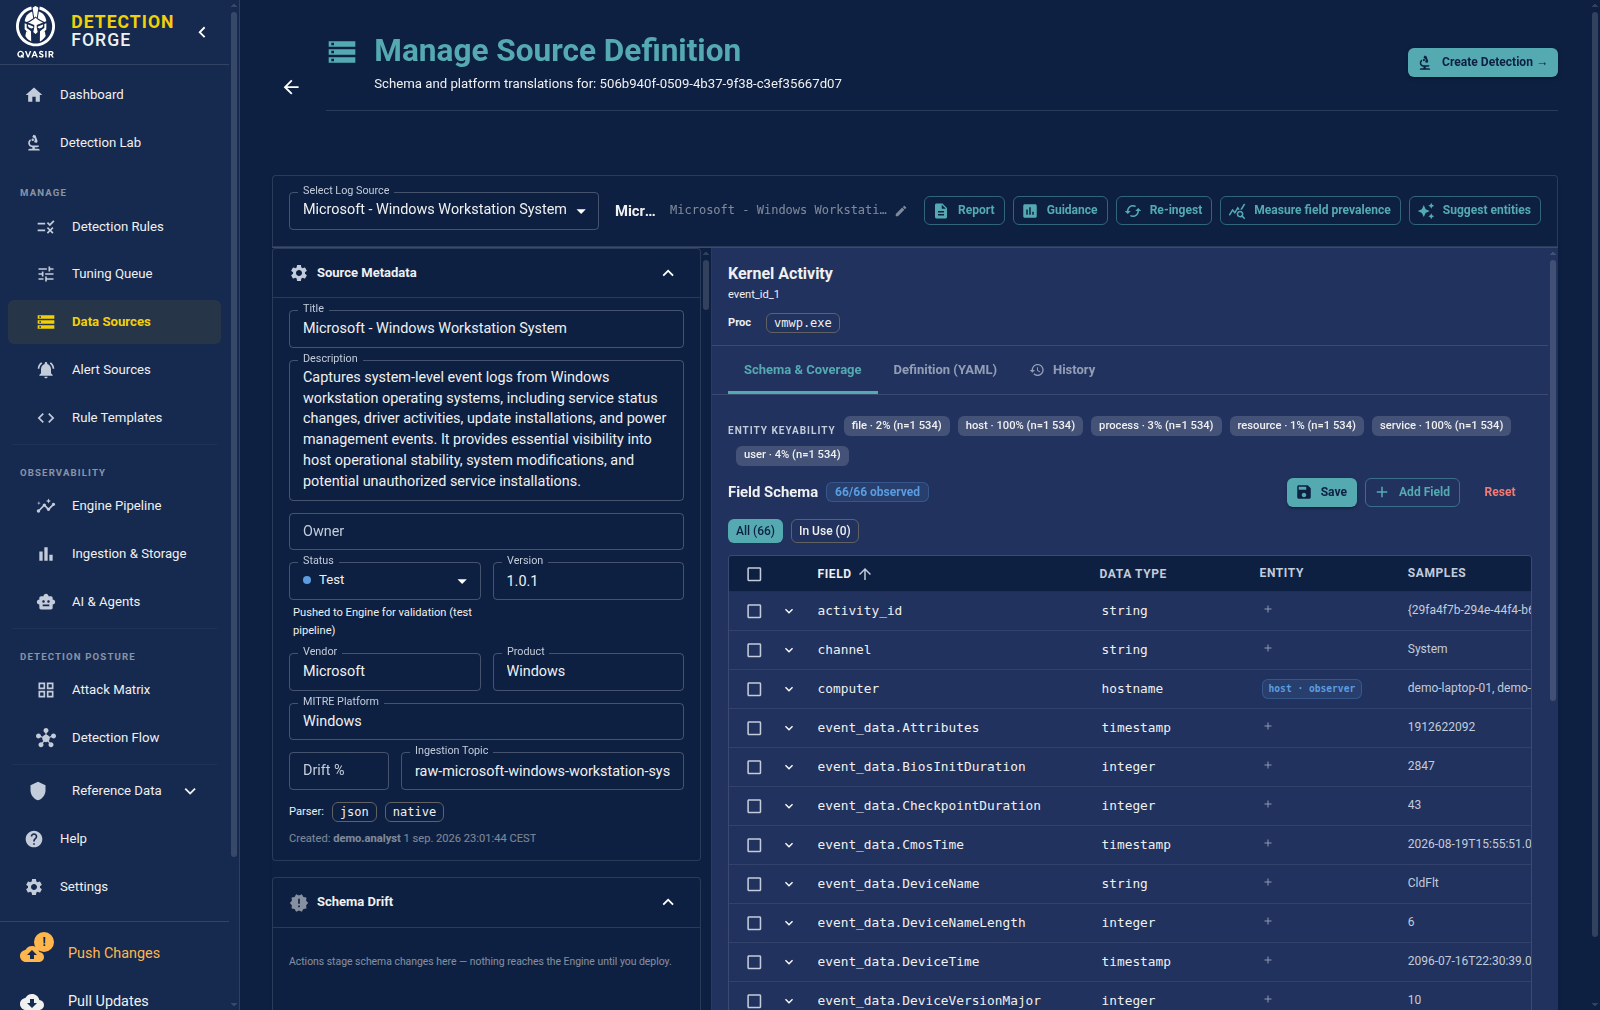This screenshot has width=1600, height=1010.
Task: Toggle the select-all checkbox in the table header
Action: 754,574
